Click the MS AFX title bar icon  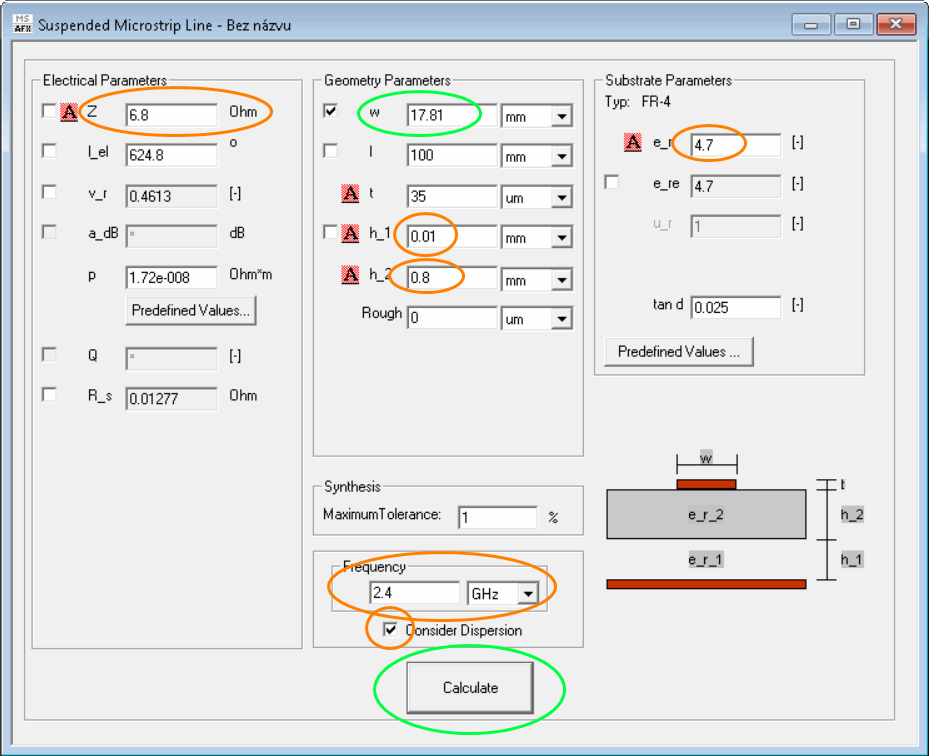coord(21,24)
